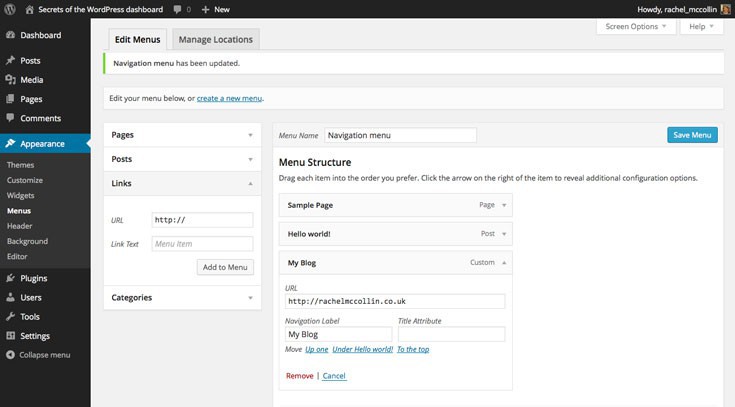This screenshot has width=735, height=407.
Task: Expand the Pages meta box
Action: 250,135
